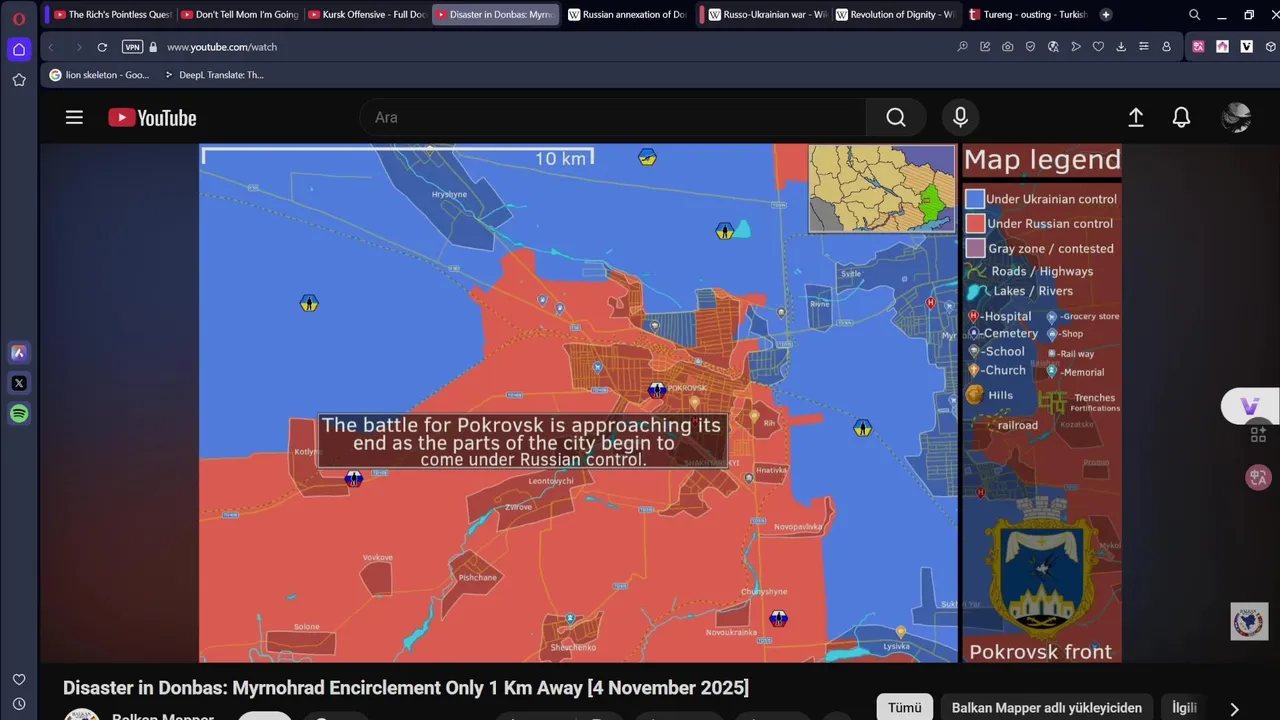Go forward to next page
The height and width of the screenshot is (720, 1280).
[x=78, y=47]
